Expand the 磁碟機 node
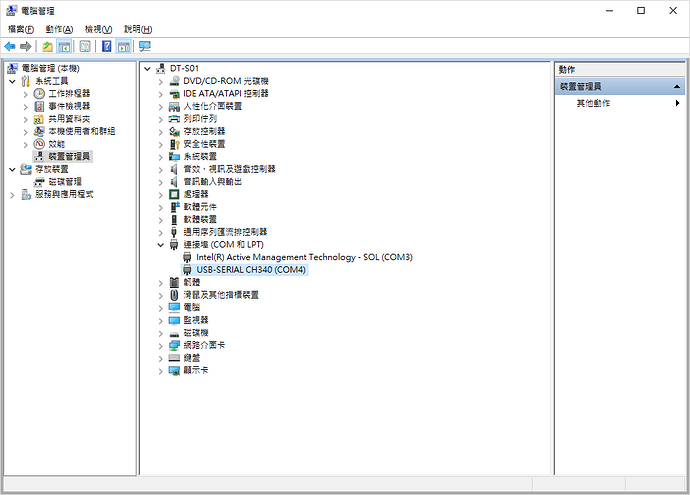 pos(161,333)
